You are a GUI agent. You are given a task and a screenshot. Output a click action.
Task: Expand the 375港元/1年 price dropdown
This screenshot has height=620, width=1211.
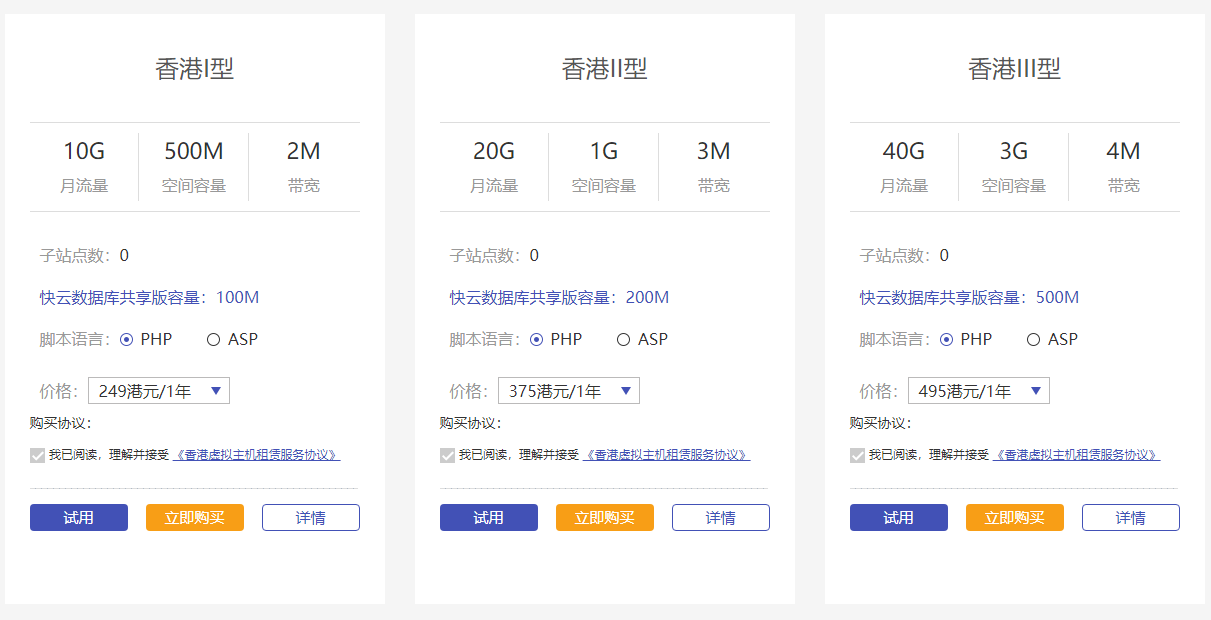(x=569, y=391)
